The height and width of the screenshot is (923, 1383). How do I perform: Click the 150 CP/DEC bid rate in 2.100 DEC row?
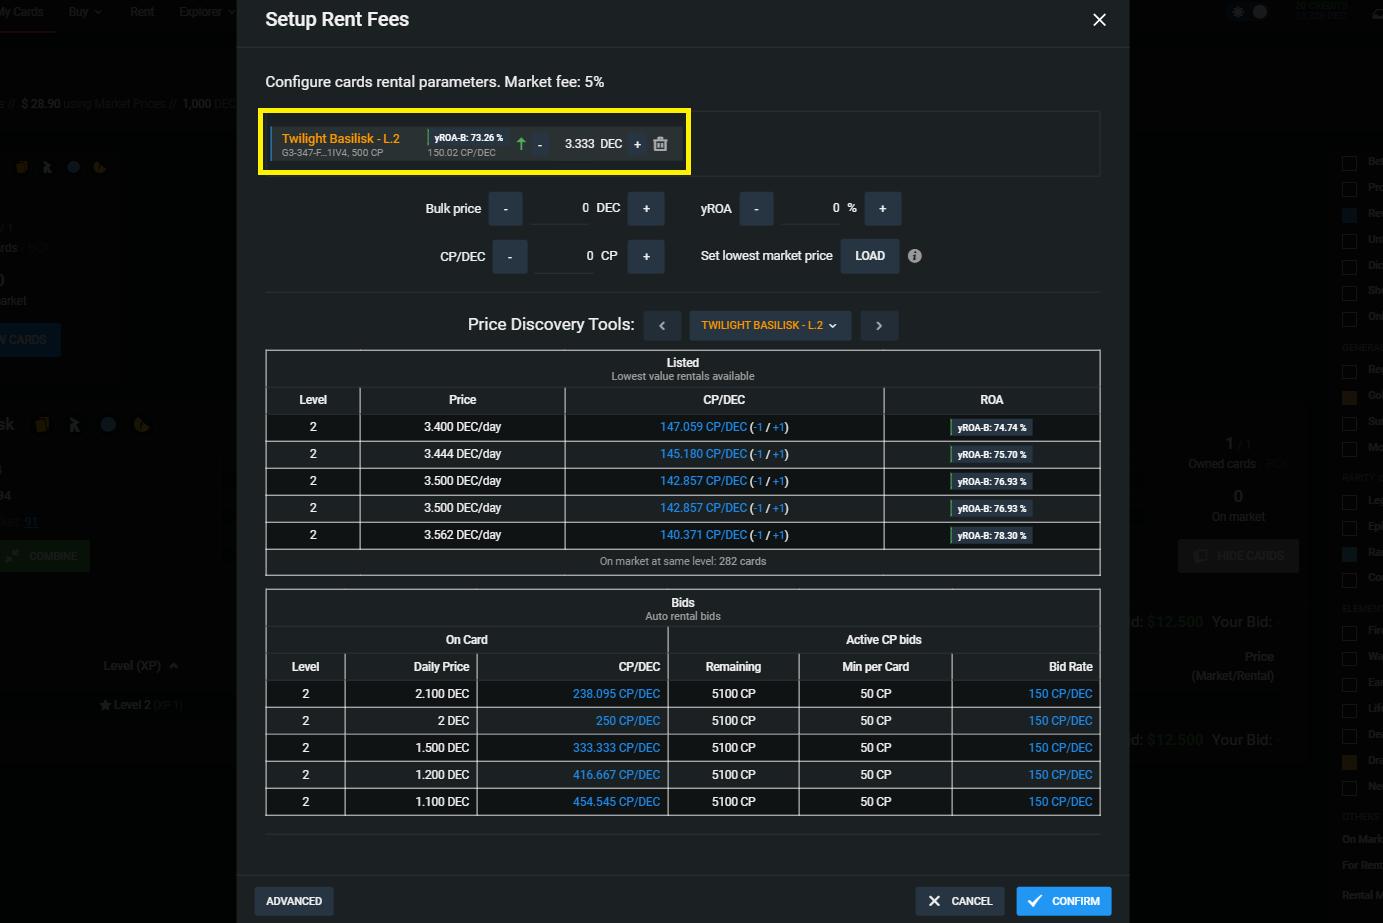point(1060,694)
